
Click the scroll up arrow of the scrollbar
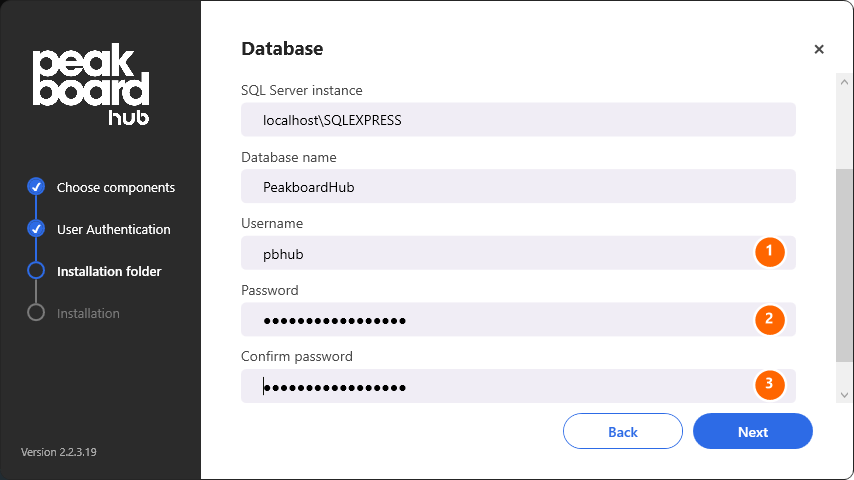coord(844,82)
